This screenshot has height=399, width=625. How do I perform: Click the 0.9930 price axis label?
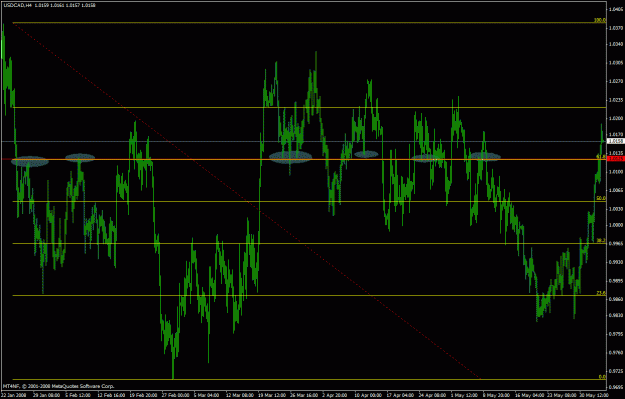(616, 262)
